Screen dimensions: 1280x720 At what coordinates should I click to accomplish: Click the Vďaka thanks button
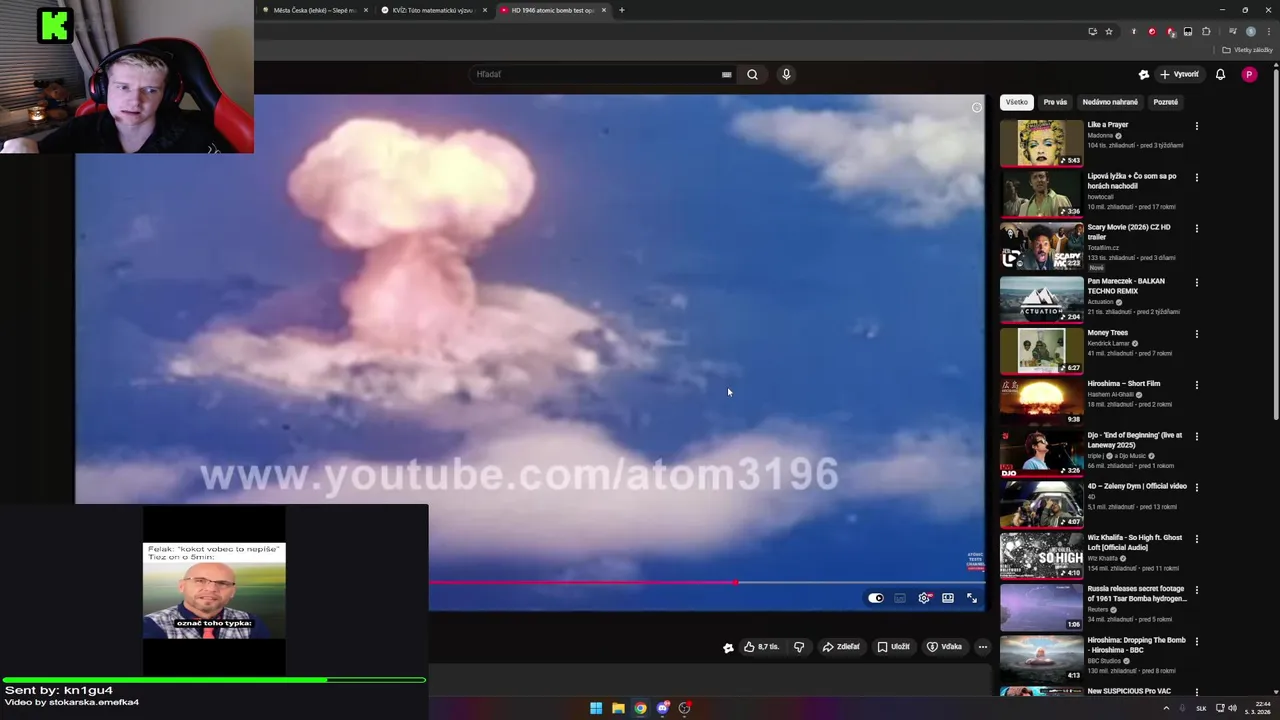pos(945,647)
